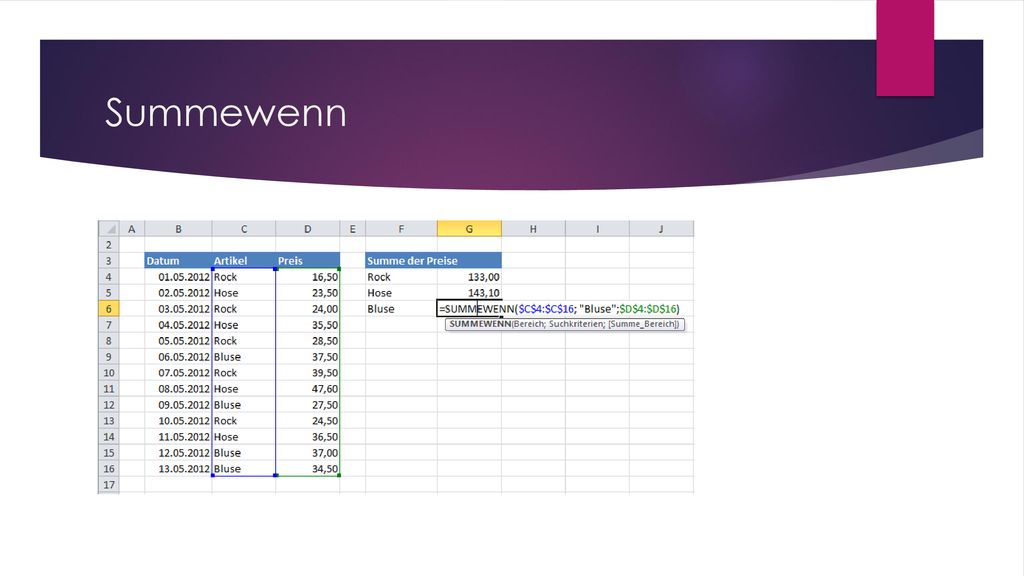1024x576 pixels.
Task: Click Bluse in Artikel row 9
Action: [x=244, y=357]
